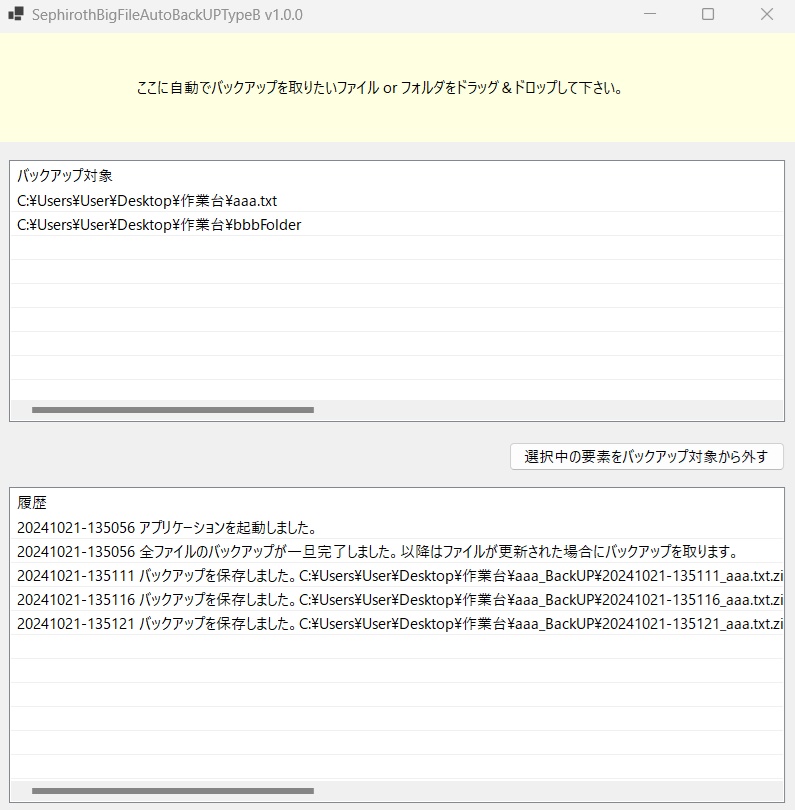Maximize the SephirothBigFileAutoBackUP window

click(x=708, y=14)
